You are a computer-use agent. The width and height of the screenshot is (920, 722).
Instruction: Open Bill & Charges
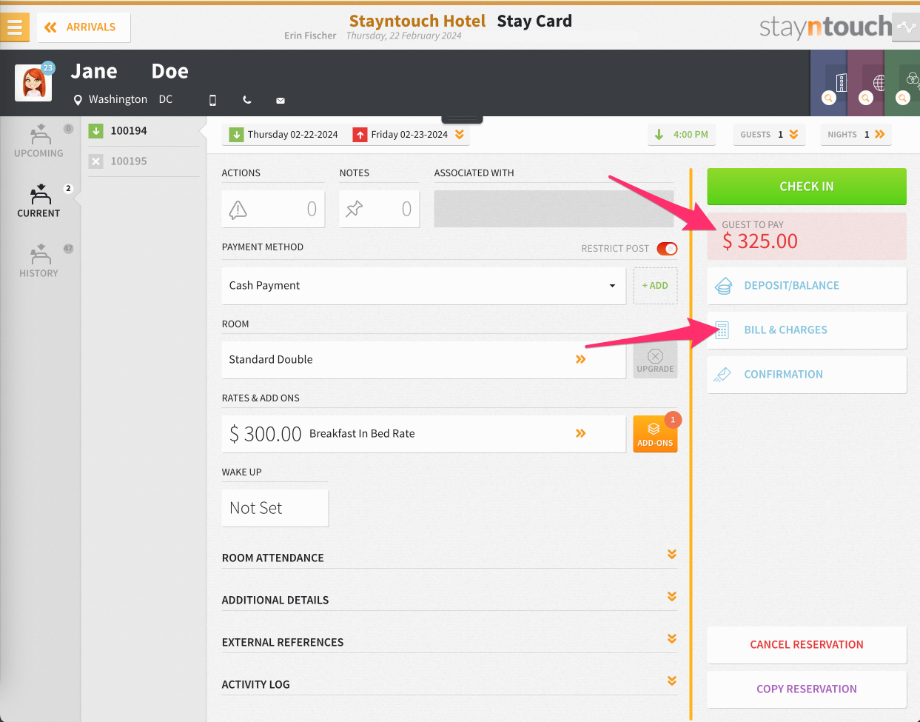pos(807,330)
